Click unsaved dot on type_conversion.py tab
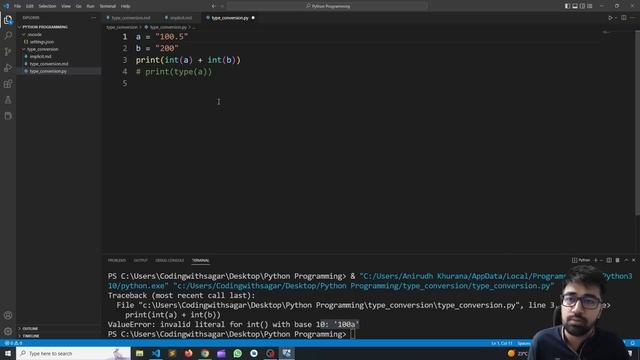The image size is (640, 360). click(x=253, y=18)
